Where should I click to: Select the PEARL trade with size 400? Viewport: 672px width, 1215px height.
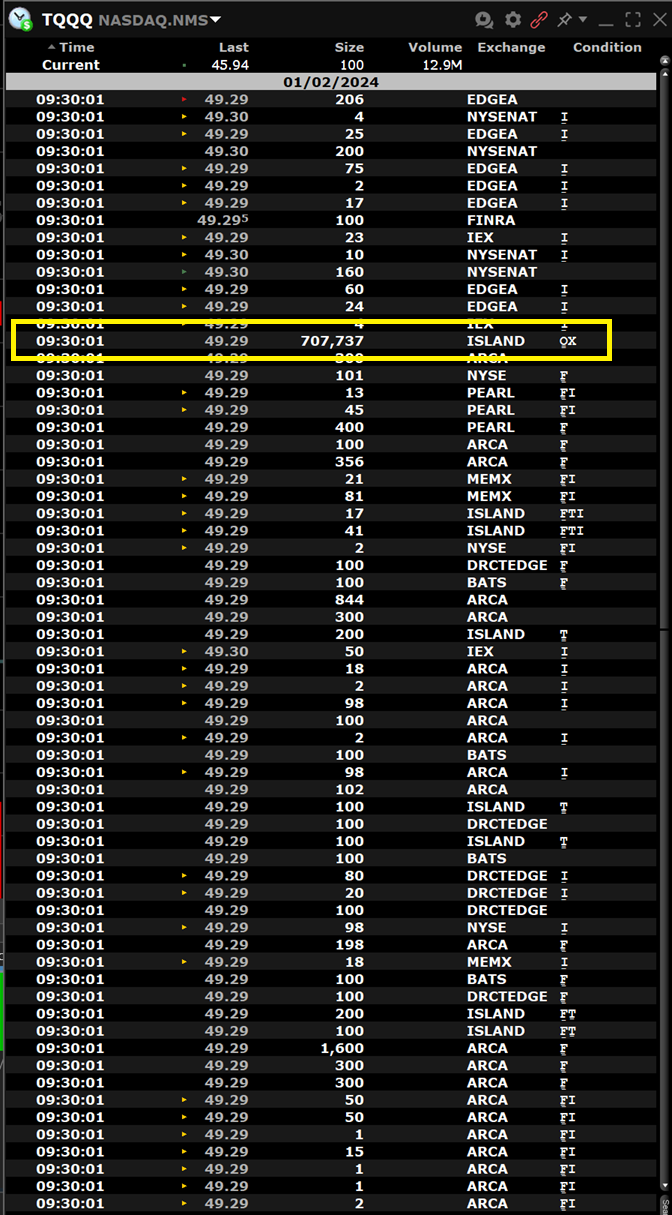pos(331,427)
